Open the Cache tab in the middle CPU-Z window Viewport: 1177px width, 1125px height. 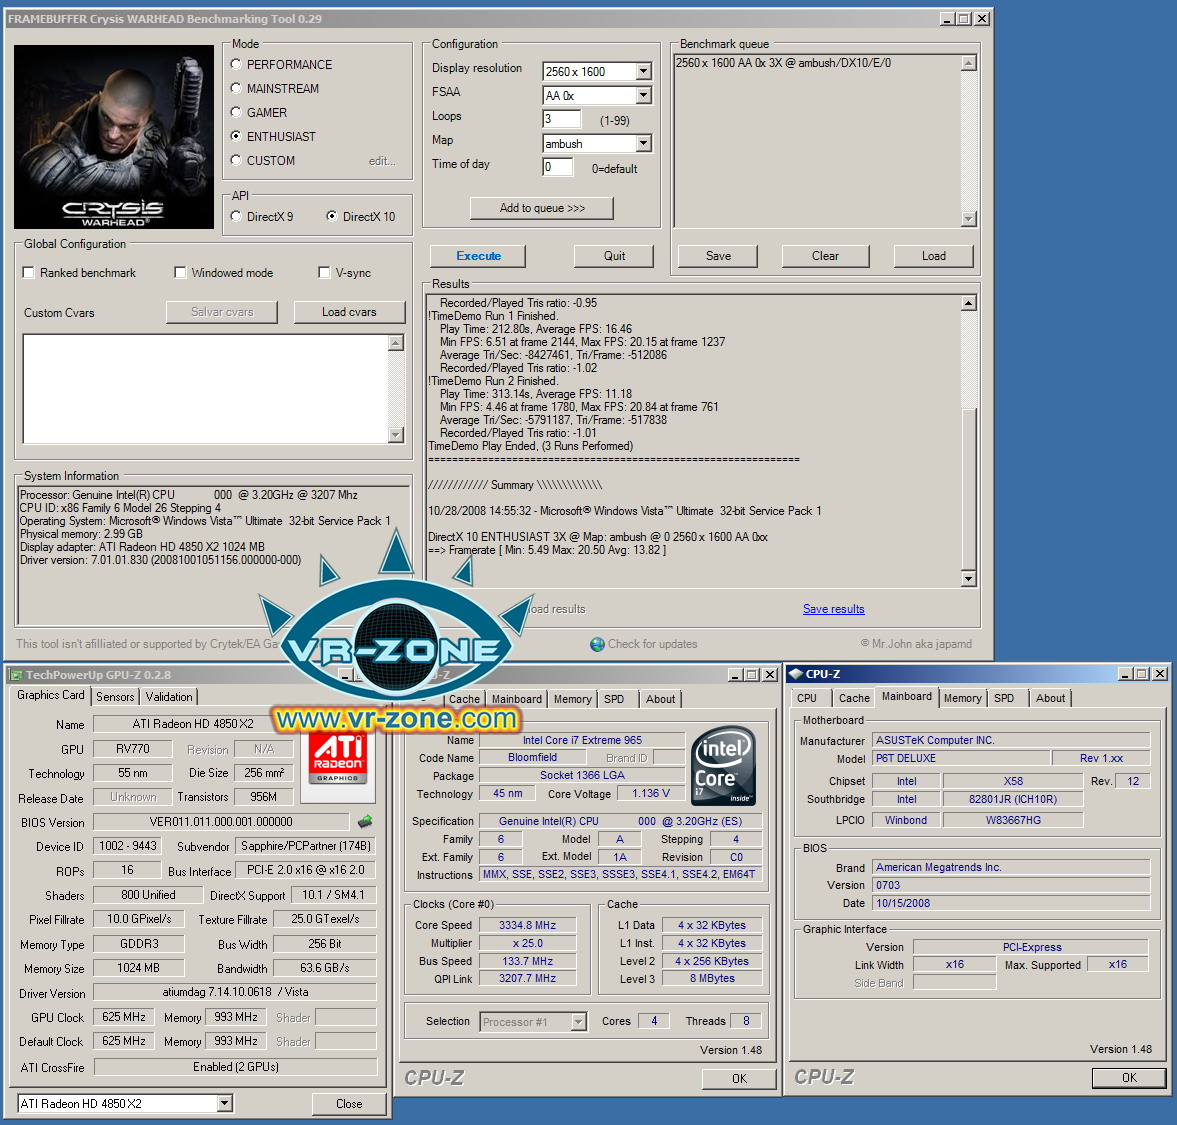[464, 699]
